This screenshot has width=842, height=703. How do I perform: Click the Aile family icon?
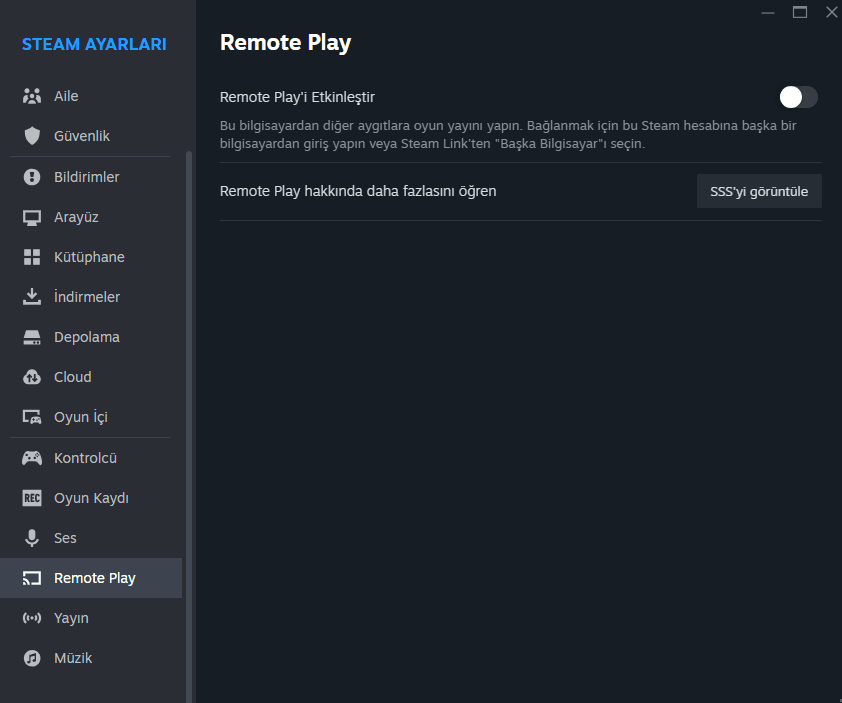point(32,97)
